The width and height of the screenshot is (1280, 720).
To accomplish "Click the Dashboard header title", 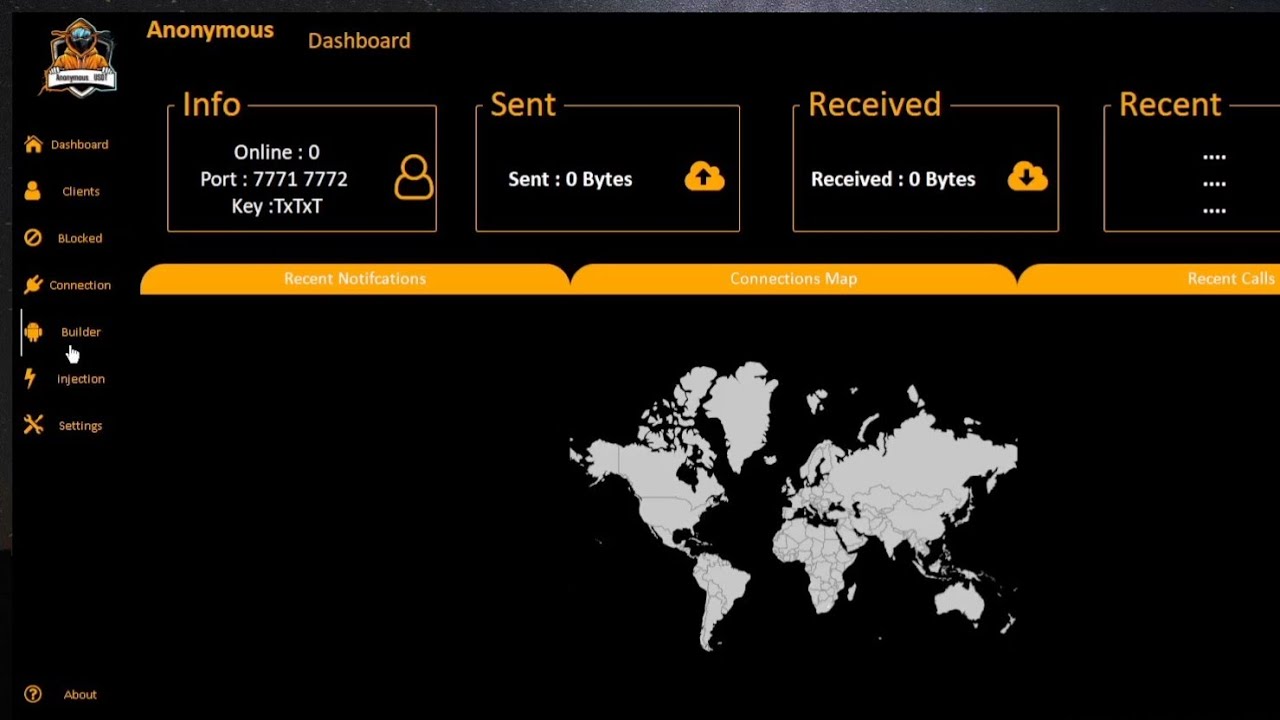I will coord(359,41).
